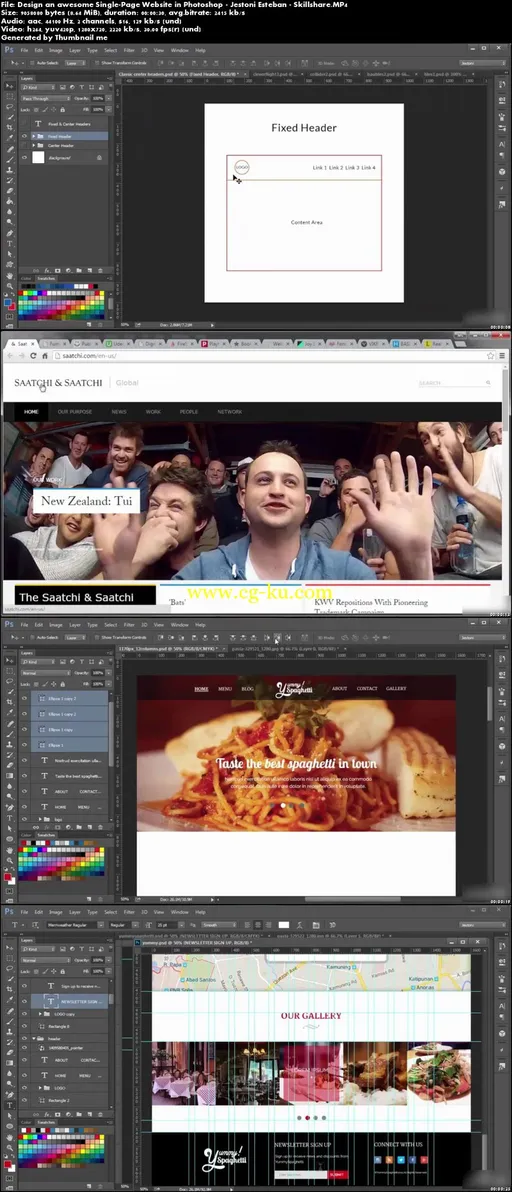The image size is (512, 1192).
Task: Switch to Swatches tab in Fixed Header window
Action: [47, 278]
